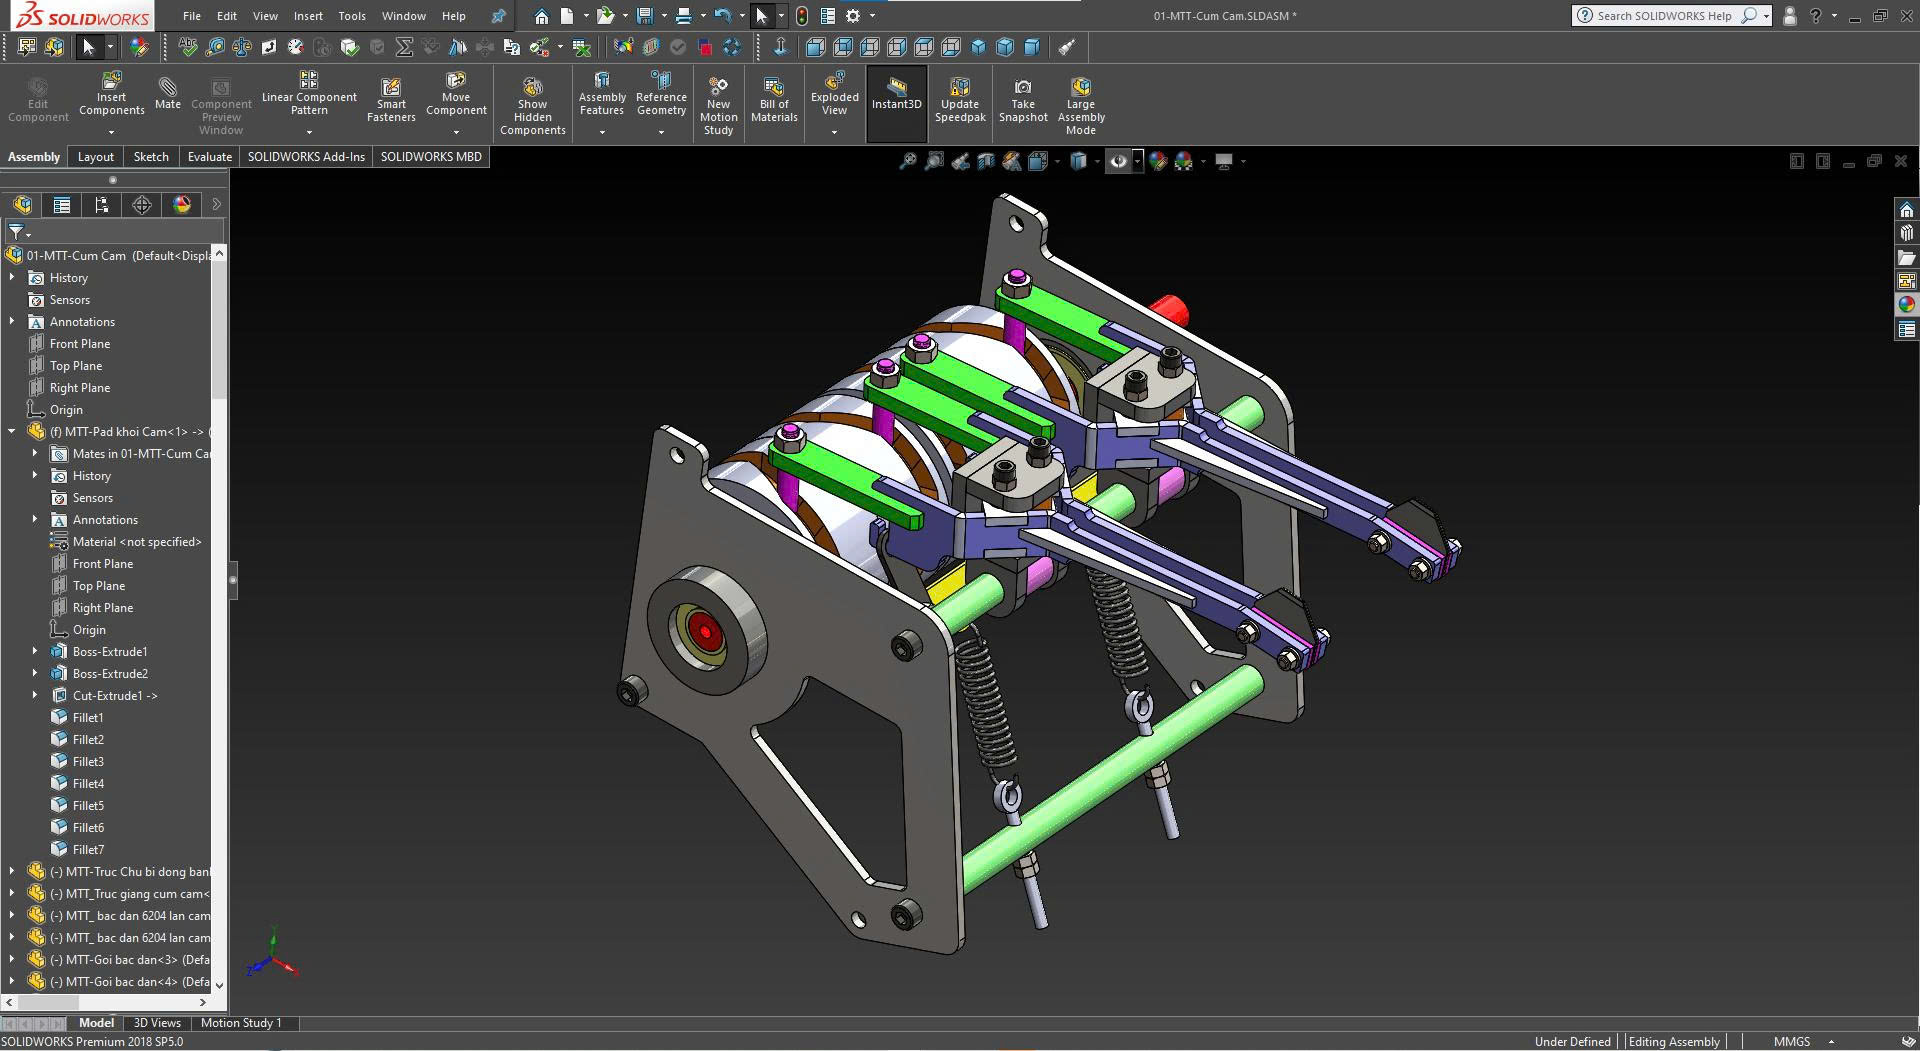Click the Home icon in top bar
Viewport: 1920px width, 1051px height.
[x=541, y=16]
